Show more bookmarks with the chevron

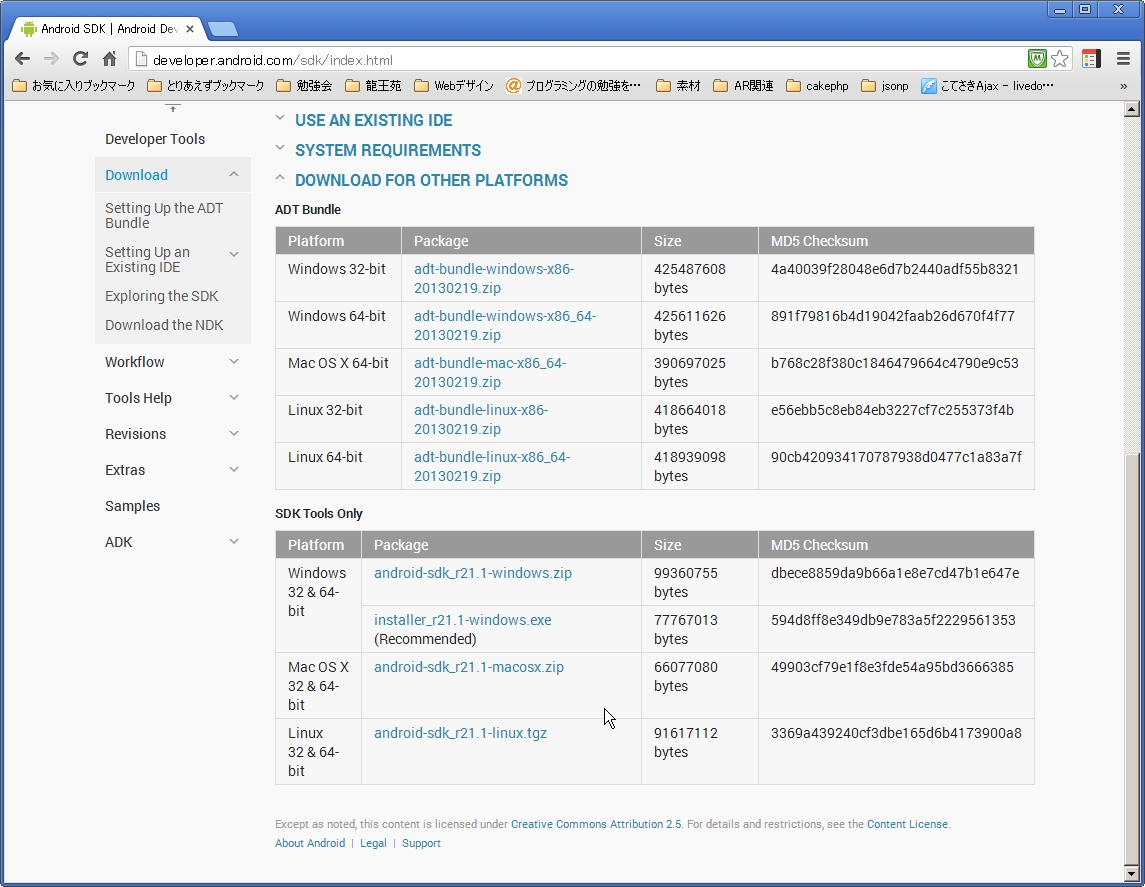(1123, 86)
